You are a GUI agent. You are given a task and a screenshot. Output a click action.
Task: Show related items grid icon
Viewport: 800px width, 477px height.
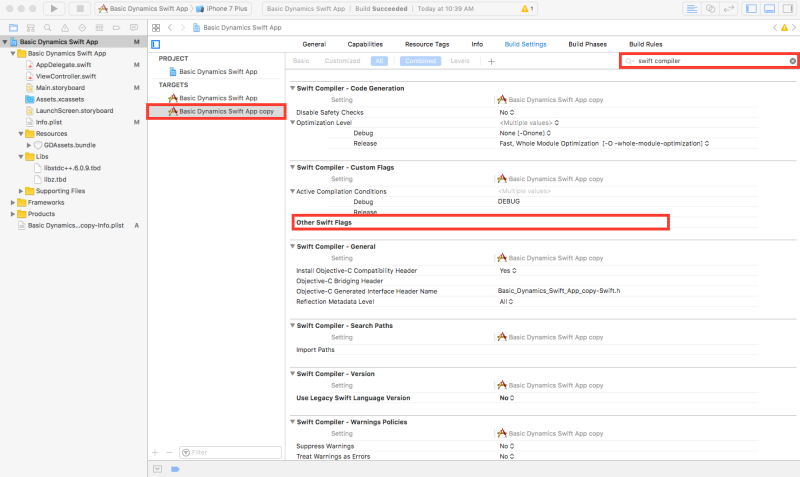click(x=156, y=28)
